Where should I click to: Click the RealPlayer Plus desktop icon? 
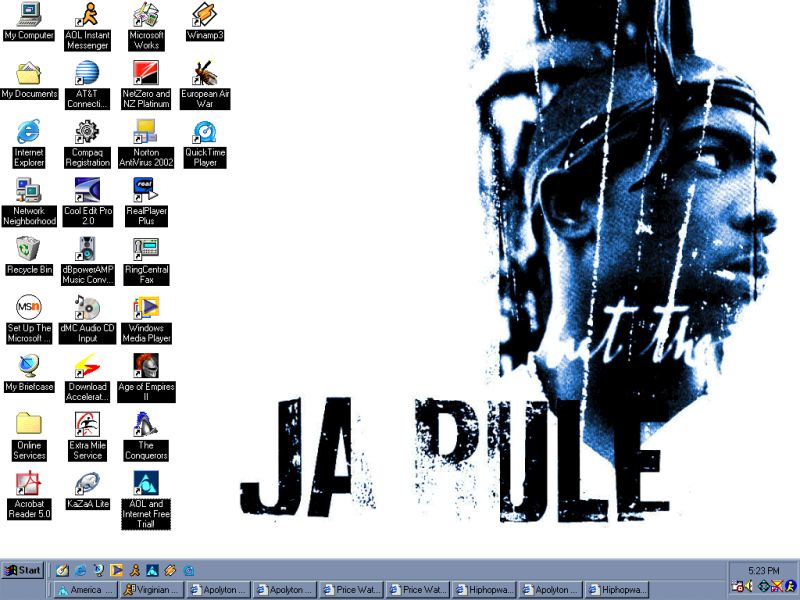(x=146, y=190)
